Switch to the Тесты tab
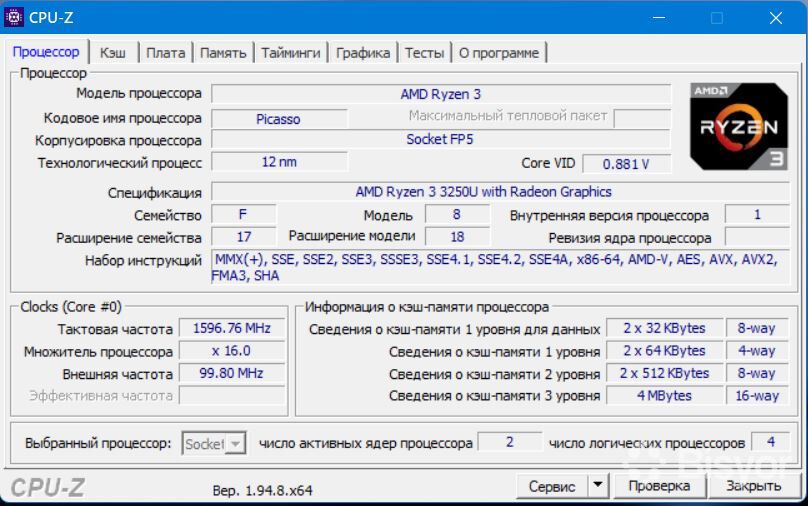Screen dimensions: 808x506 tap(424, 53)
